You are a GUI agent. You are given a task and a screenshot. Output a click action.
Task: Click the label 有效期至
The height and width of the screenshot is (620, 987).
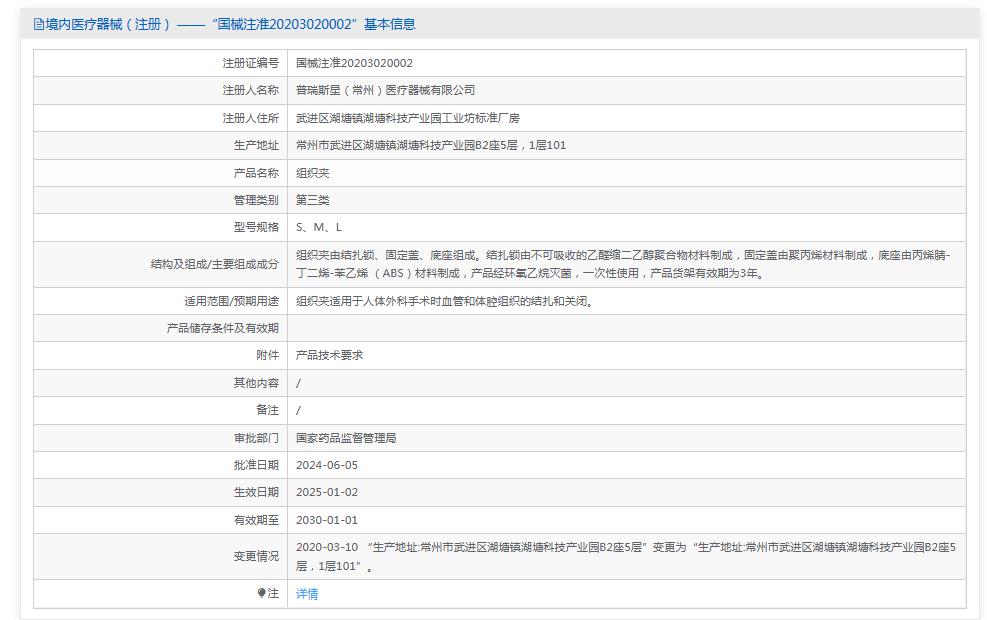256,520
